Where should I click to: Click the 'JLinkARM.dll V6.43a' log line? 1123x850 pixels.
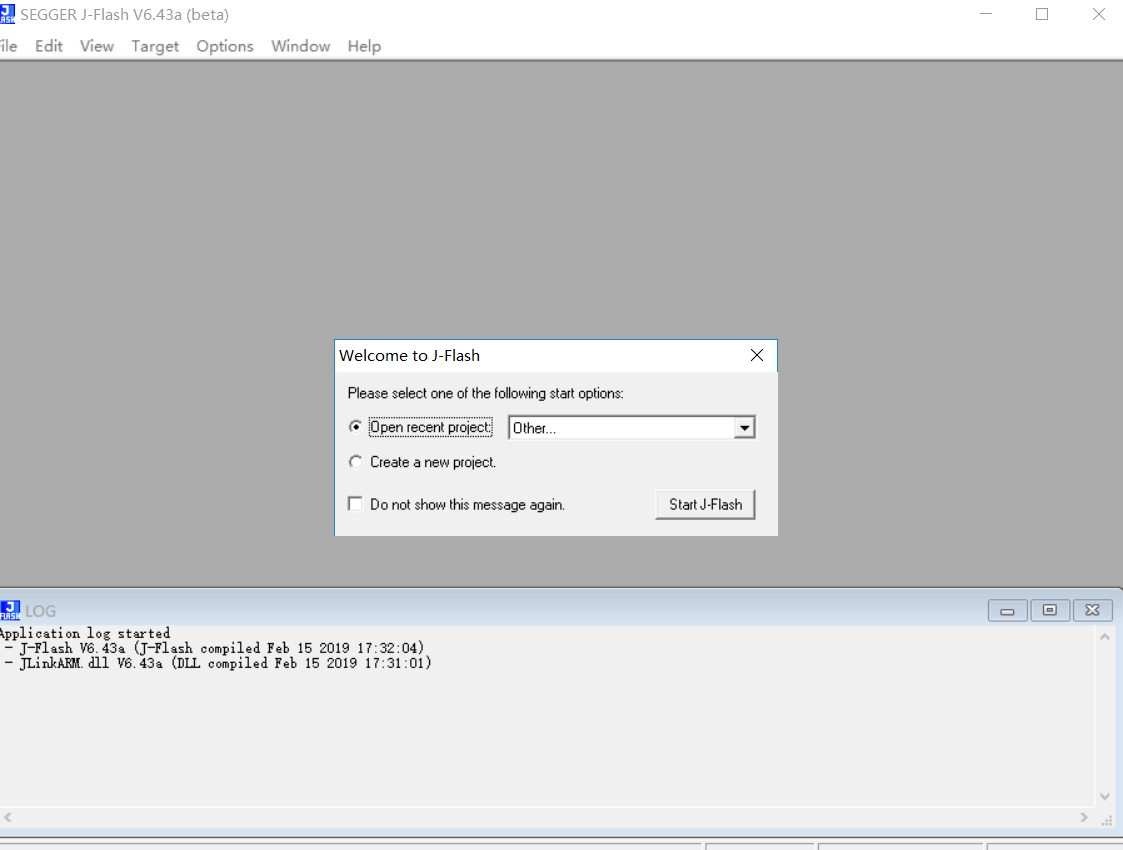[218, 663]
